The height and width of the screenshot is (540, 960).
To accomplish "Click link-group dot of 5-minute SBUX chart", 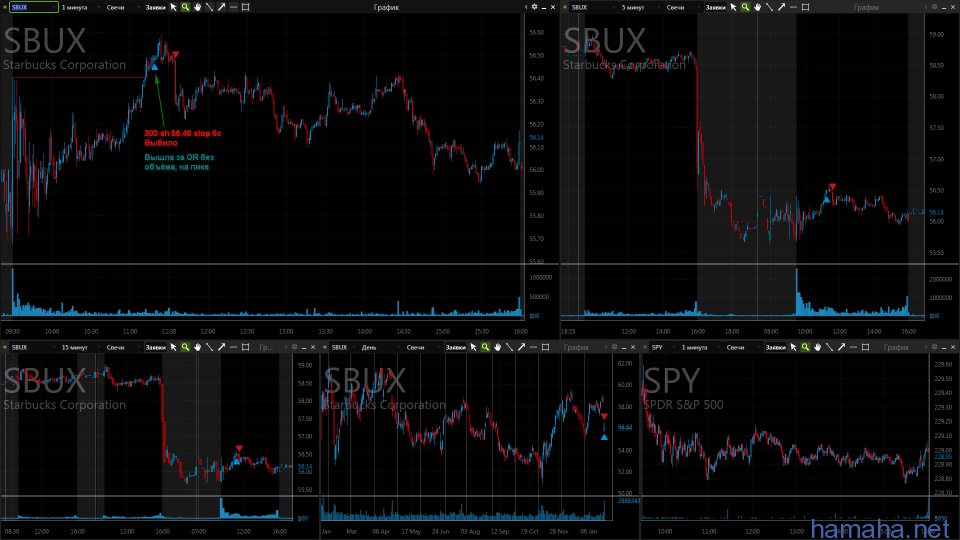I will coord(565,7).
